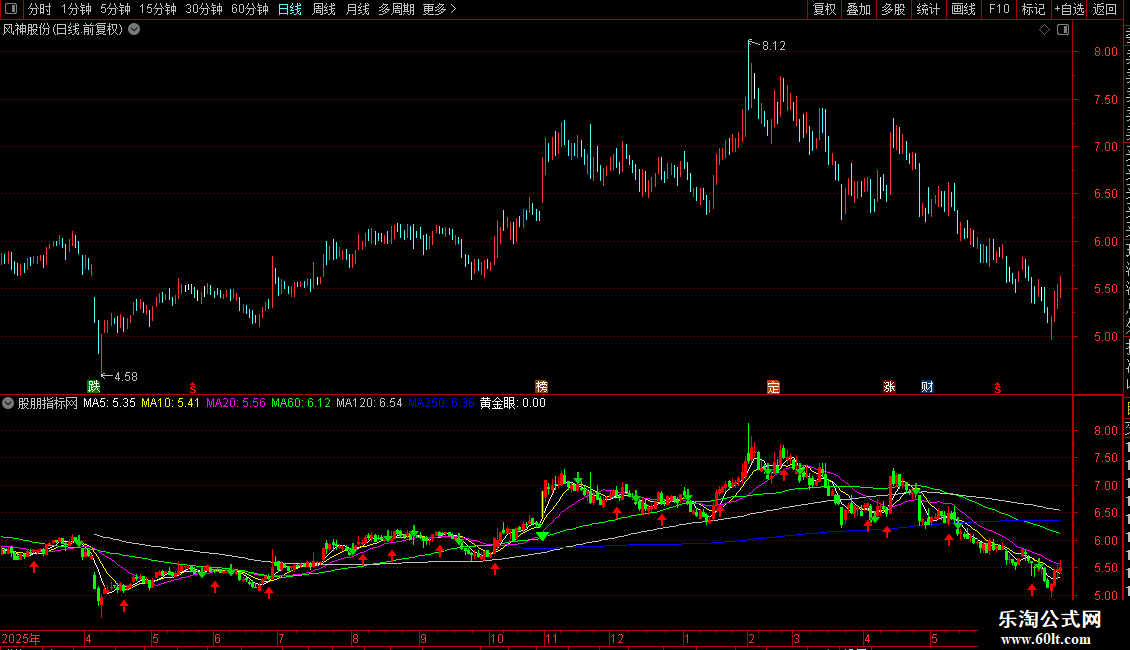Switch to 15分钟 period

tap(158, 9)
